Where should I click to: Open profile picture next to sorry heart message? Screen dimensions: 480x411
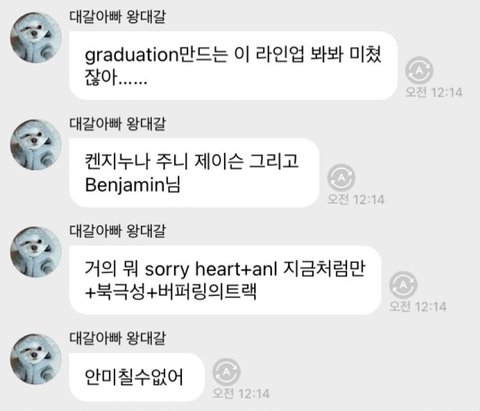(x=36, y=252)
